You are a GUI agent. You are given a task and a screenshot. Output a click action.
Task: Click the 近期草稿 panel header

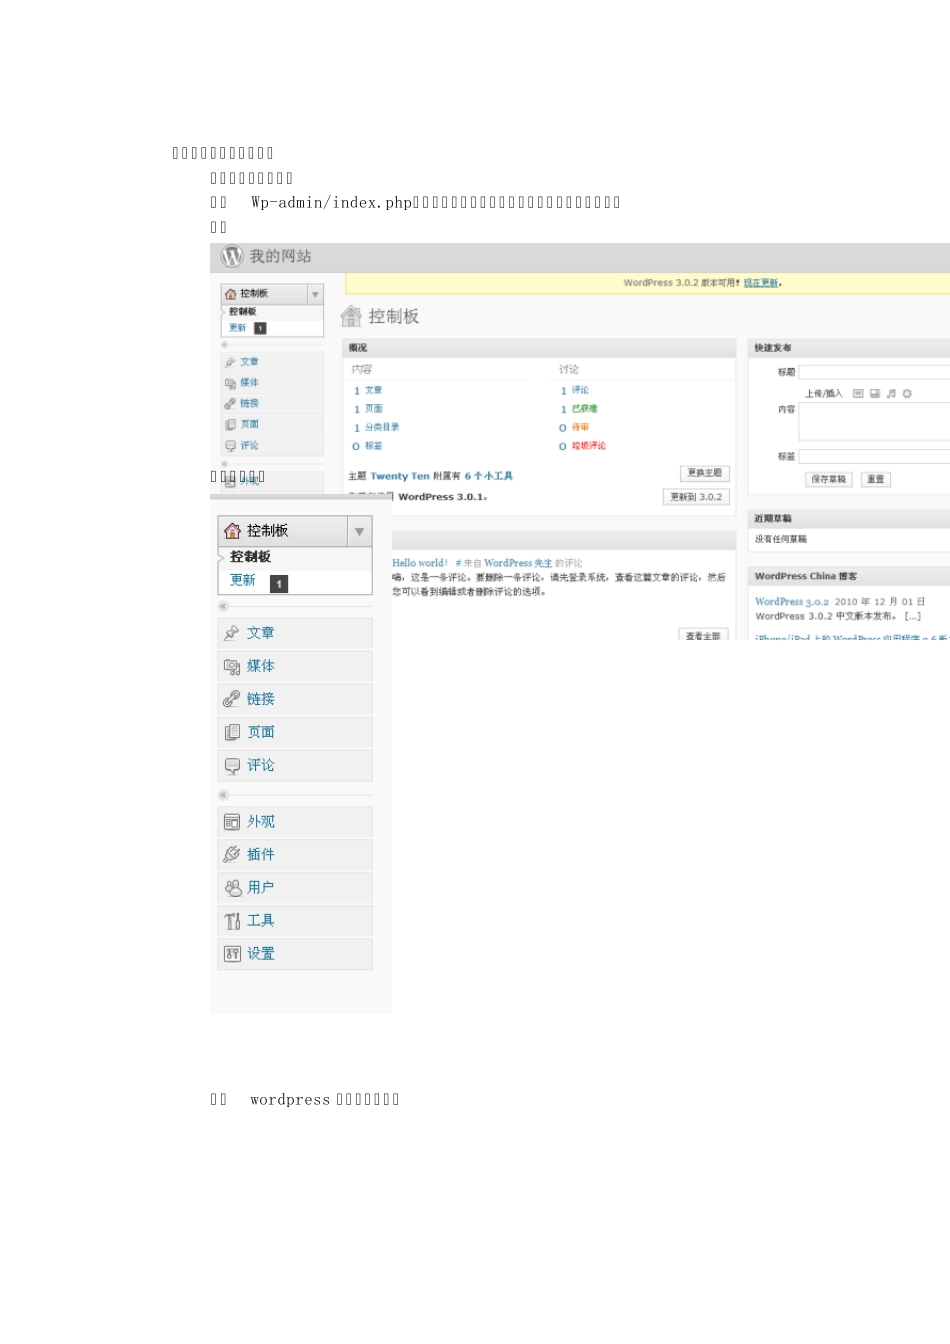(849, 518)
